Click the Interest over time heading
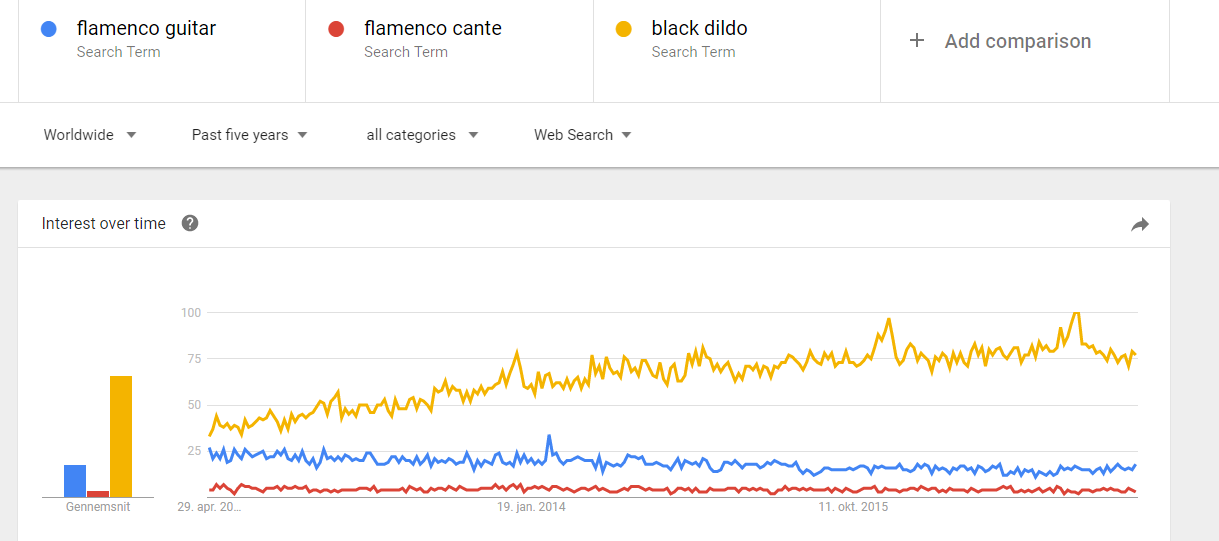The image size is (1219, 541). (104, 224)
